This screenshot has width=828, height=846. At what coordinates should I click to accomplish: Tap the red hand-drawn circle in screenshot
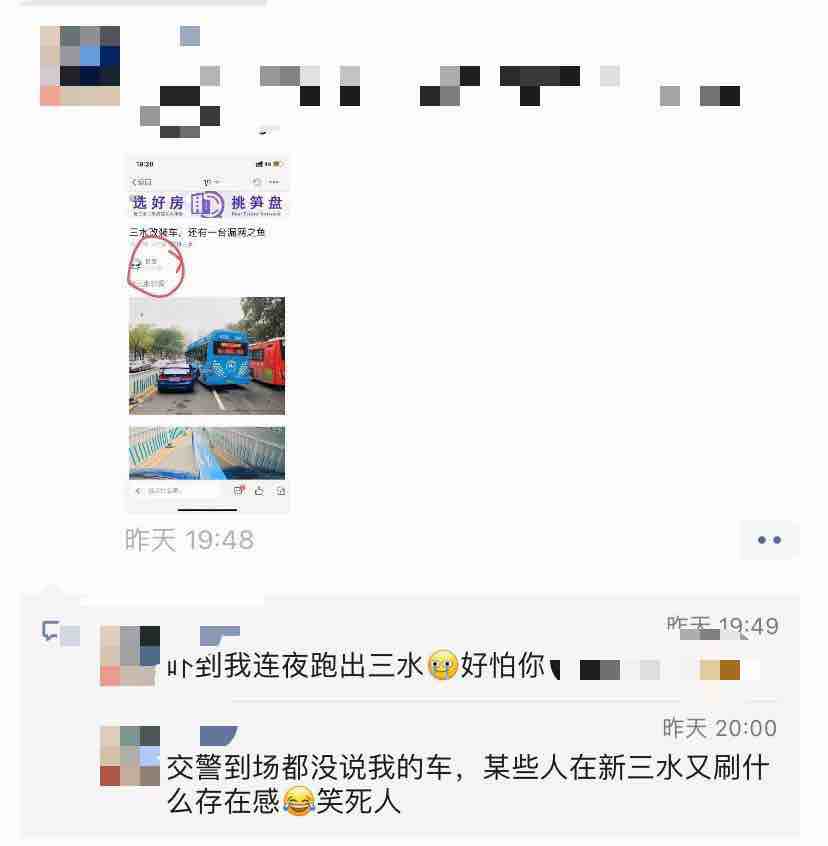[156, 267]
